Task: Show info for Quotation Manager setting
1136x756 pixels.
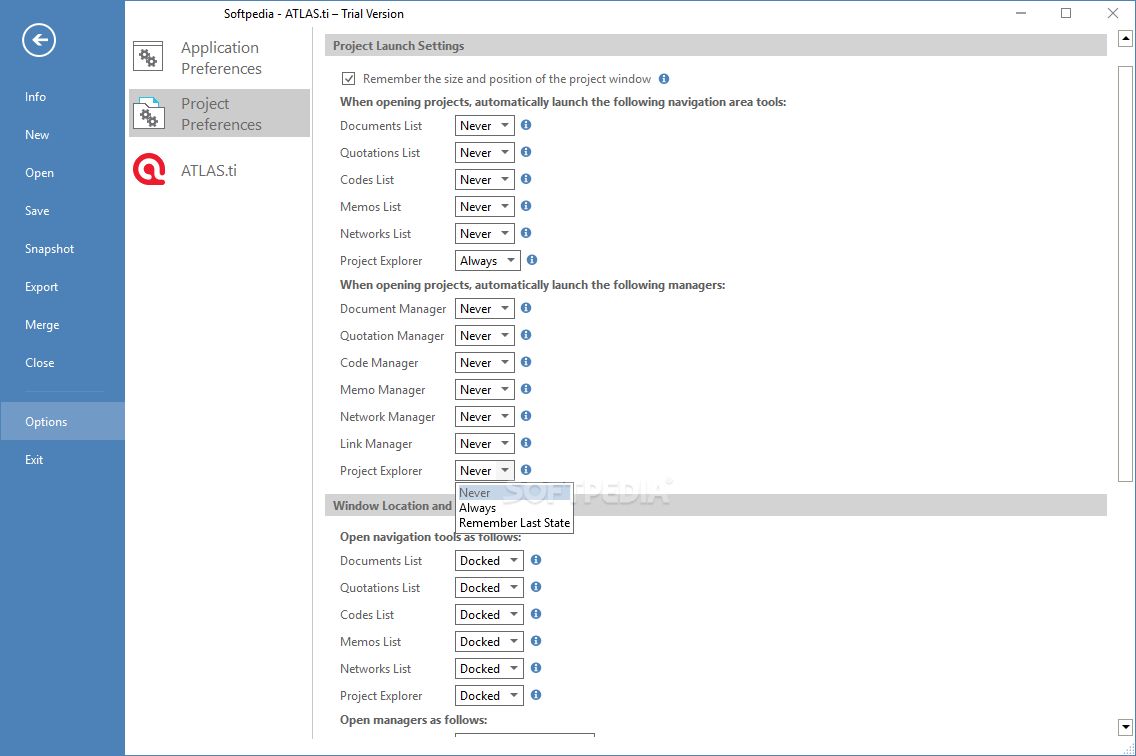Action: click(x=526, y=335)
